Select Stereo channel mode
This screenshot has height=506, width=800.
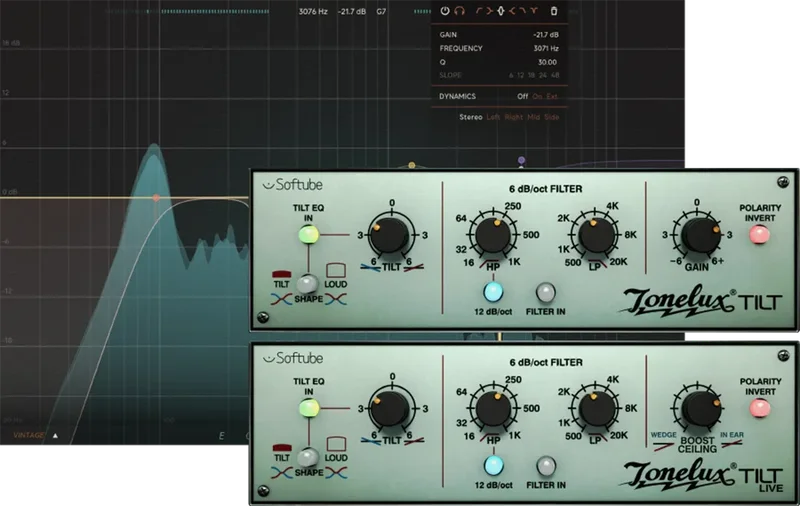tap(470, 117)
